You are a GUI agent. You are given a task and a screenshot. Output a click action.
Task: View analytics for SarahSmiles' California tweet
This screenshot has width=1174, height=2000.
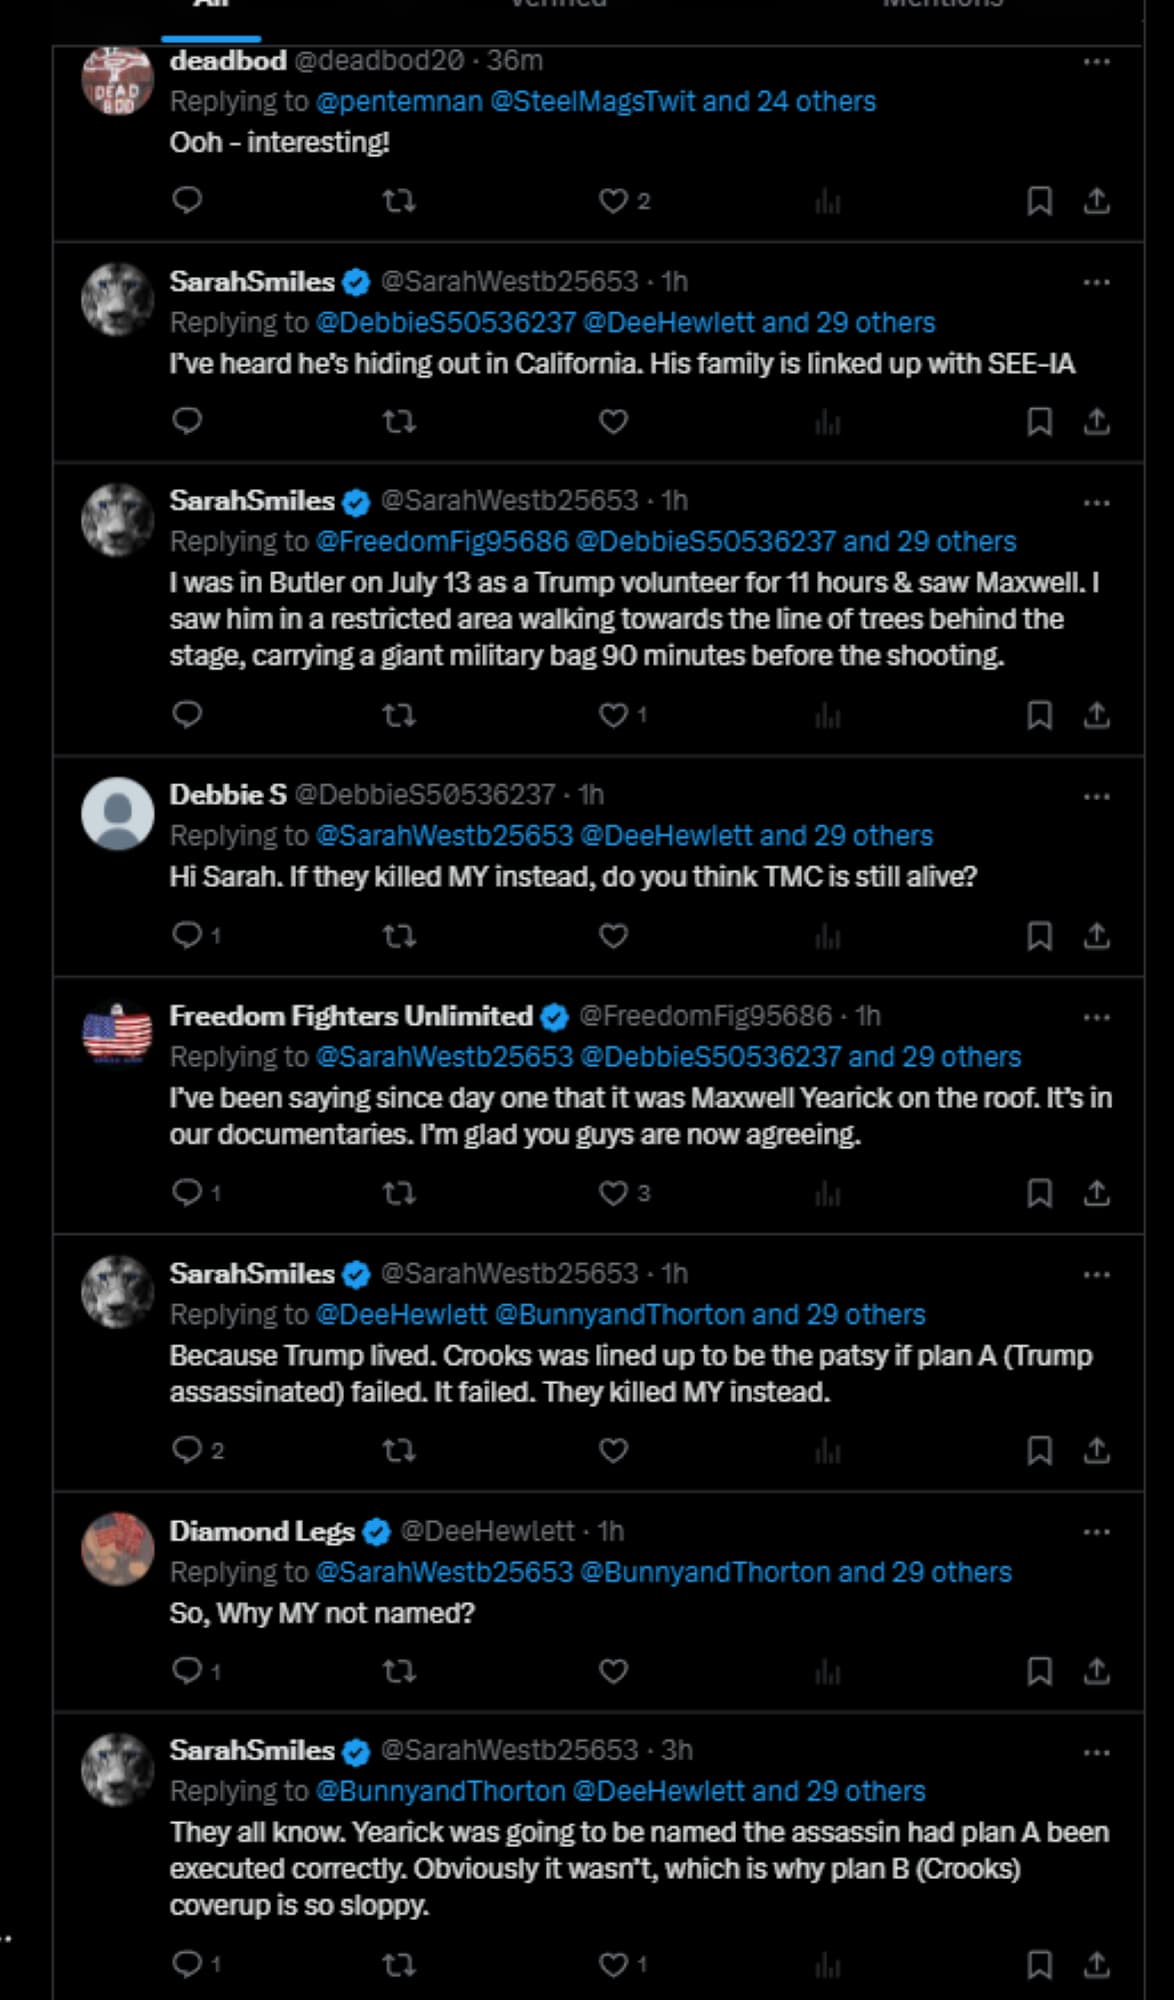(x=827, y=422)
